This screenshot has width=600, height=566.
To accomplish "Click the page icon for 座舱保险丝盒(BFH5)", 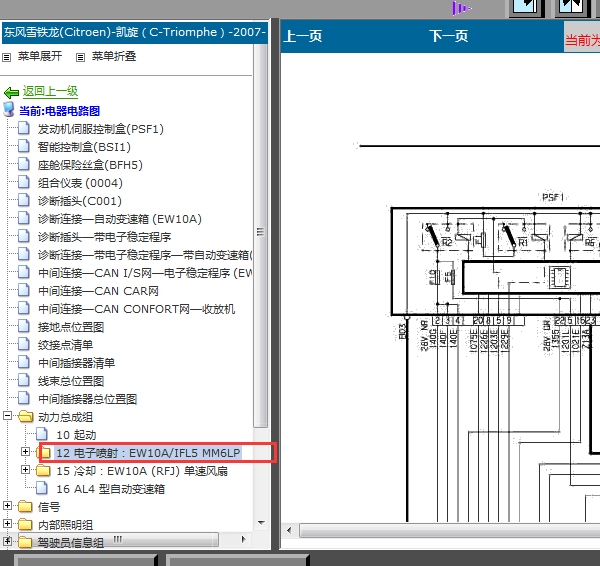I will (24, 164).
